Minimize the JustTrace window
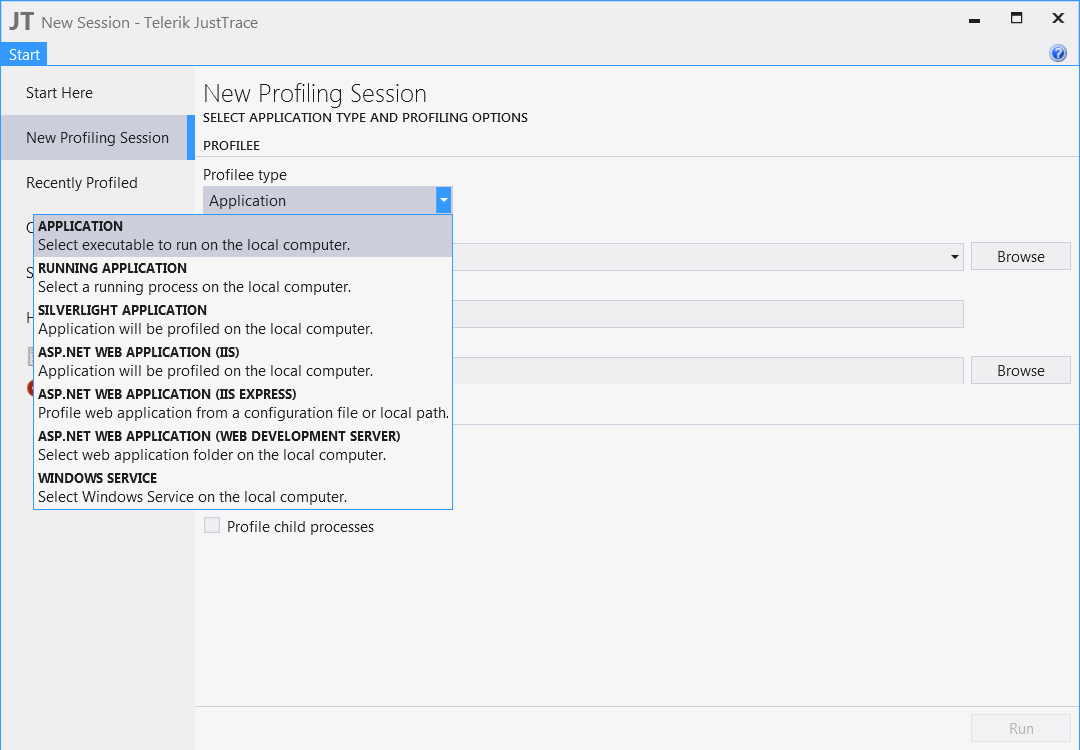1080x750 pixels. coord(974,21)
